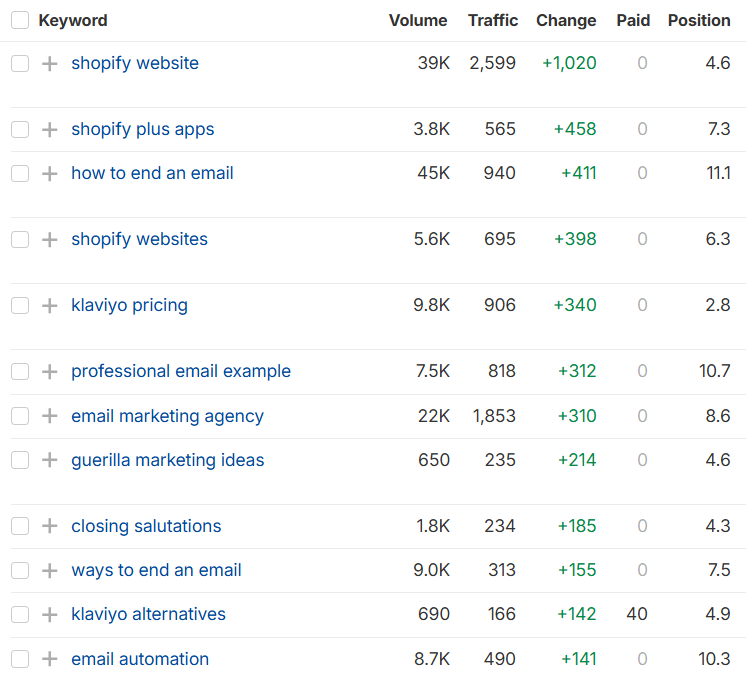Select the klaviyo pricing row checkbox
The height and width of the screenshot is (677, 746).
coord(20,305)
